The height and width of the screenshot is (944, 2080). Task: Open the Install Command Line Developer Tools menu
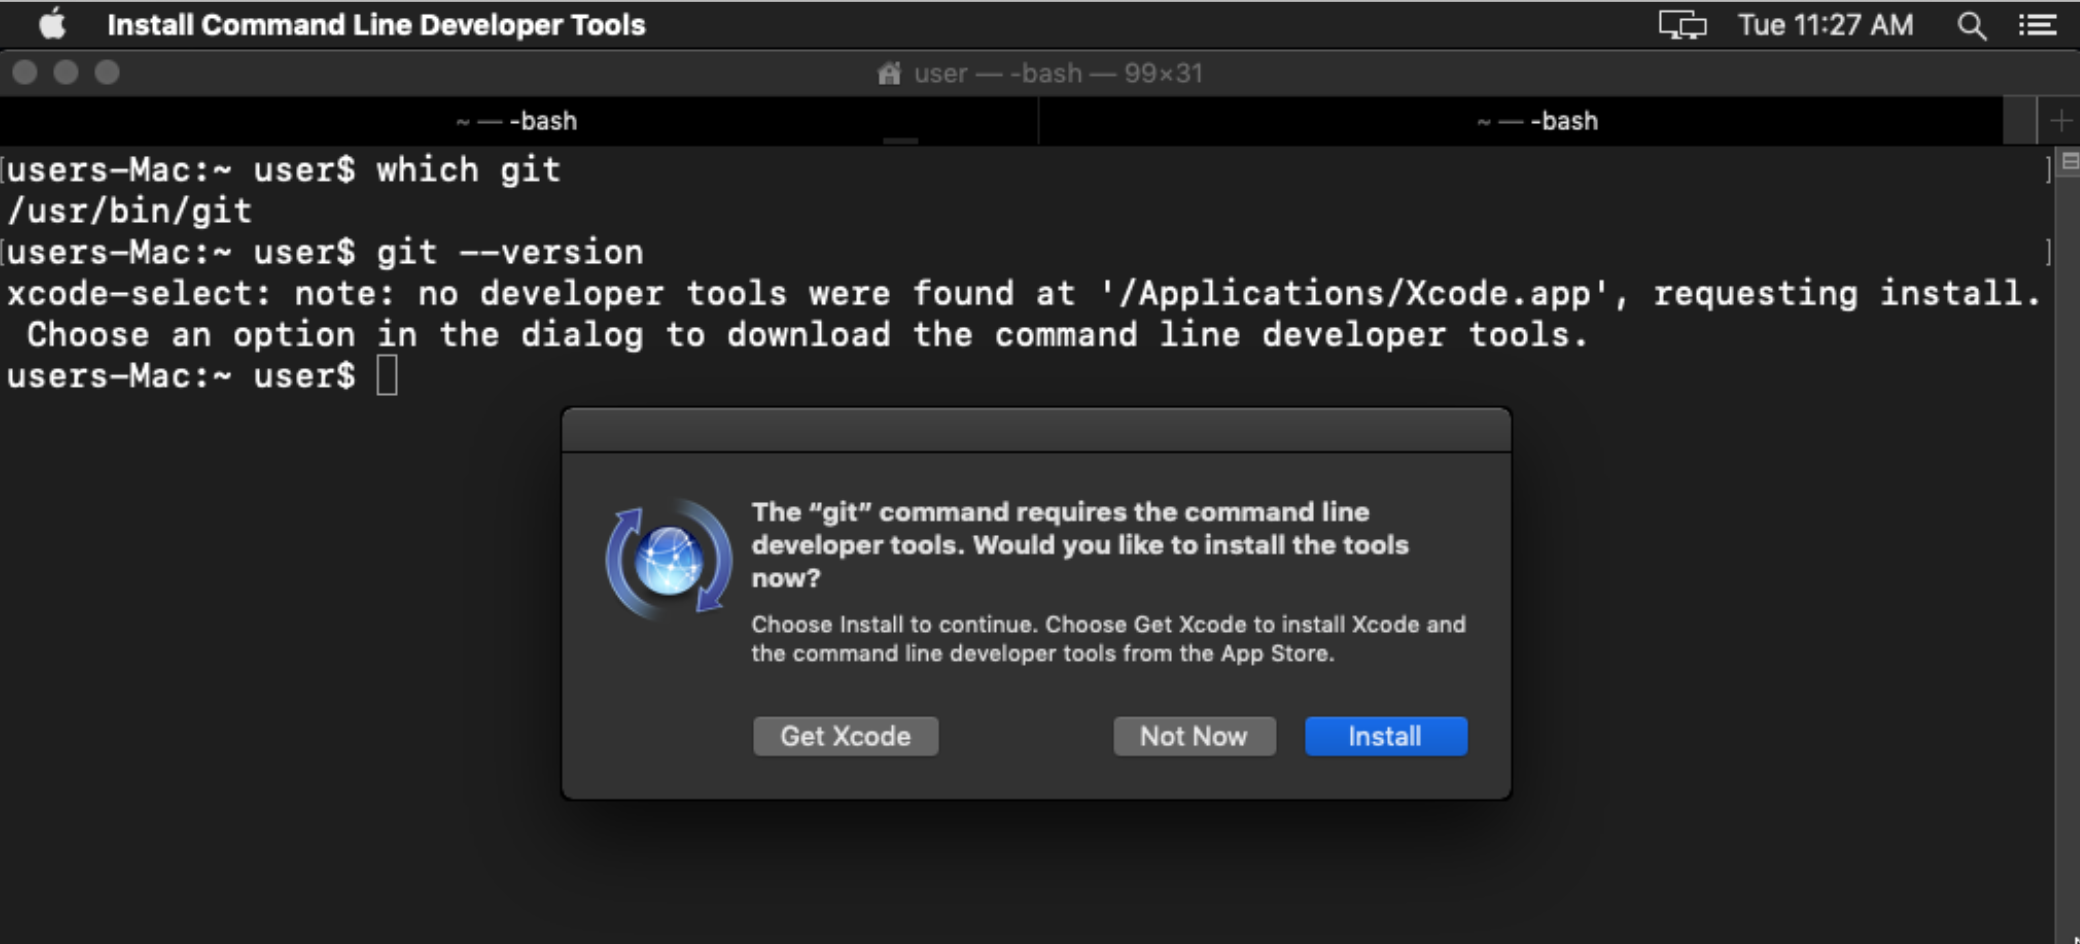[x=376, y=25]
